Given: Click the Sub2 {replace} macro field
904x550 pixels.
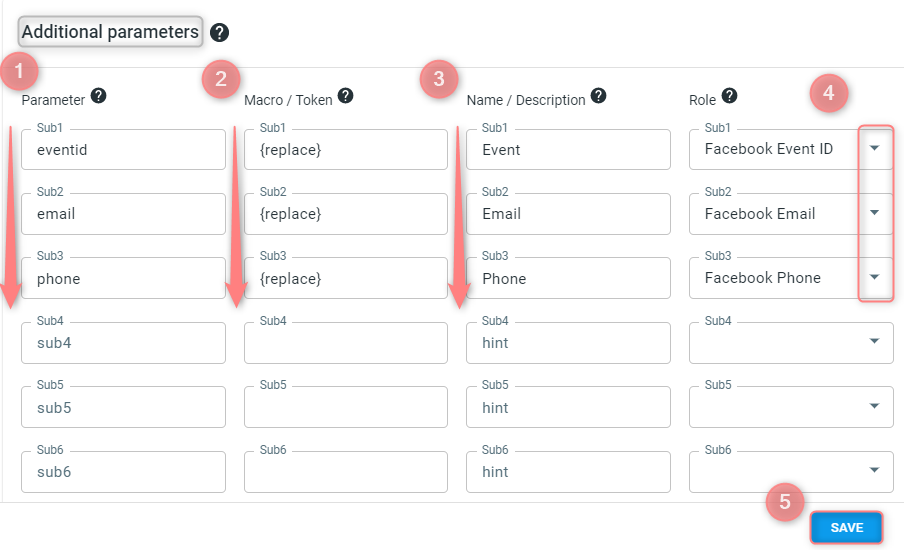Looking at the screenshot, I should click(346, 214).
